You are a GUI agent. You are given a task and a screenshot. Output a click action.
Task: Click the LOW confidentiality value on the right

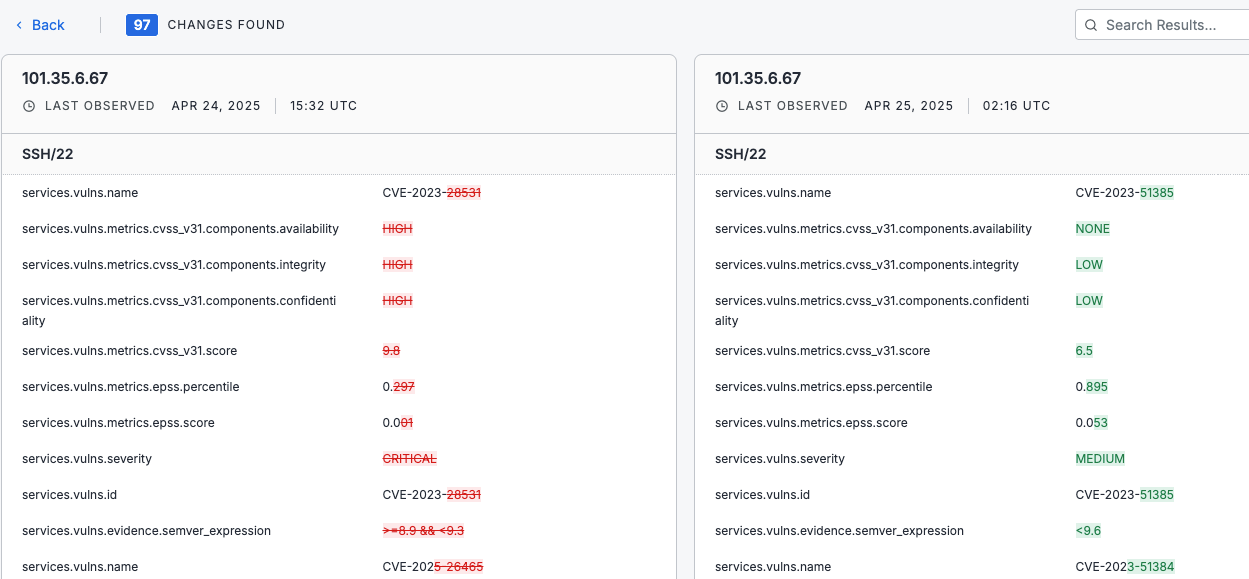tap(1089, 301)
